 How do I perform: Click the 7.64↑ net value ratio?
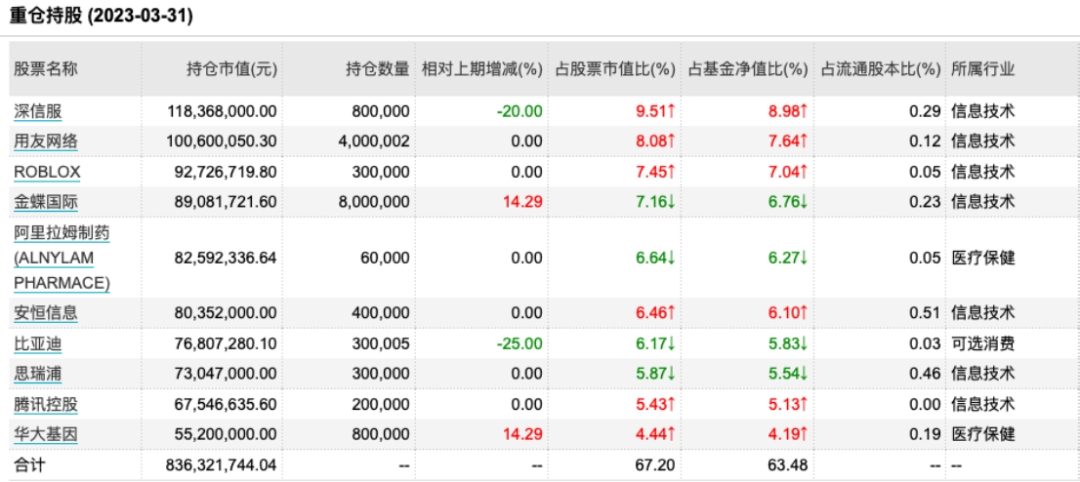click(789, 142)
